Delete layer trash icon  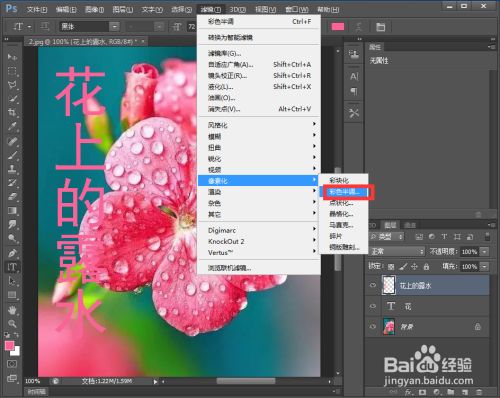pyautogui.click(x=479, y=392)
